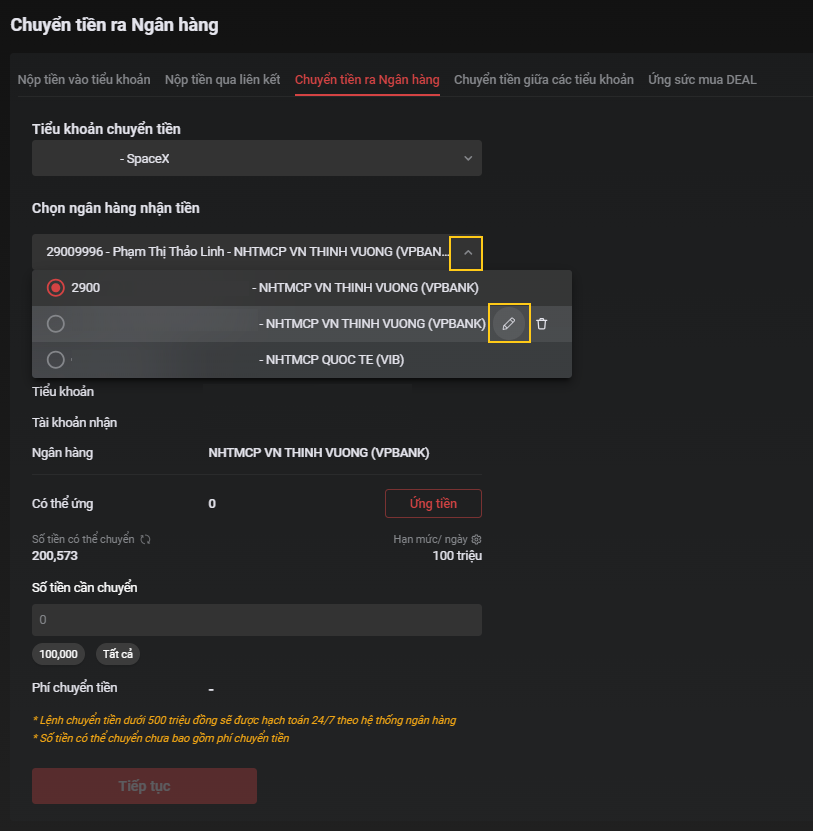Open Nộp tiền qua liên kết tab

tap(222, 80)
